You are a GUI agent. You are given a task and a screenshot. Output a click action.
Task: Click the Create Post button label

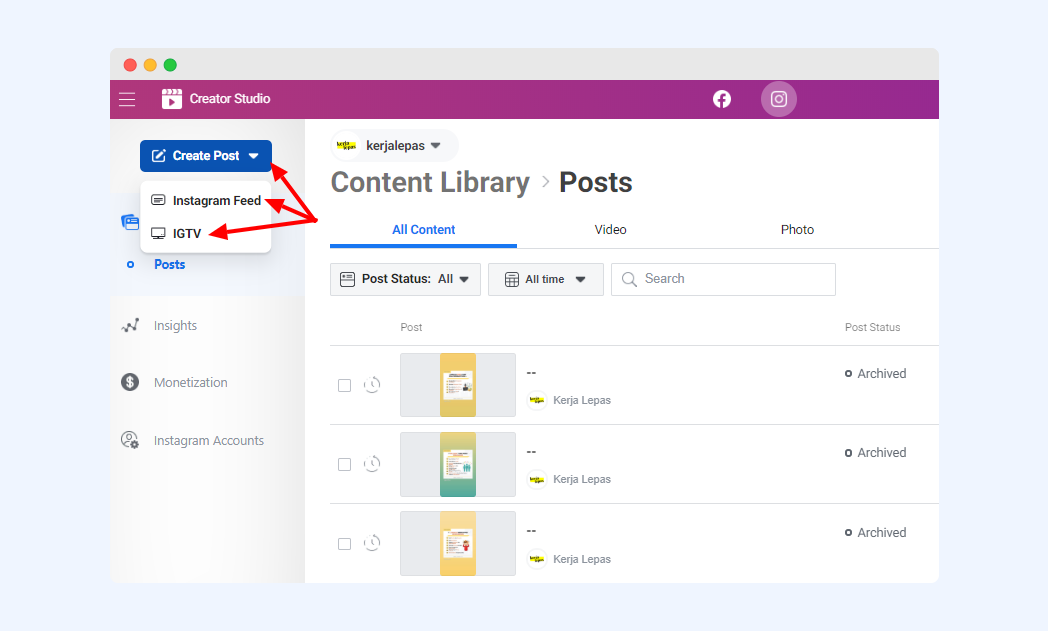pyautogui.click(x=206, y=156)
